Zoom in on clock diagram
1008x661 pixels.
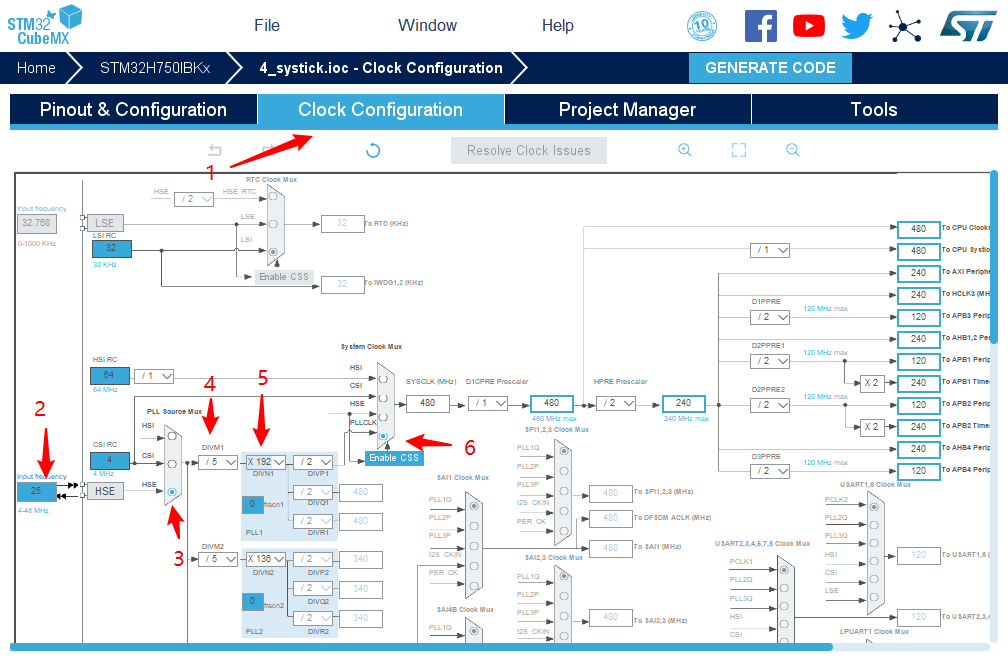pos(685,150)
